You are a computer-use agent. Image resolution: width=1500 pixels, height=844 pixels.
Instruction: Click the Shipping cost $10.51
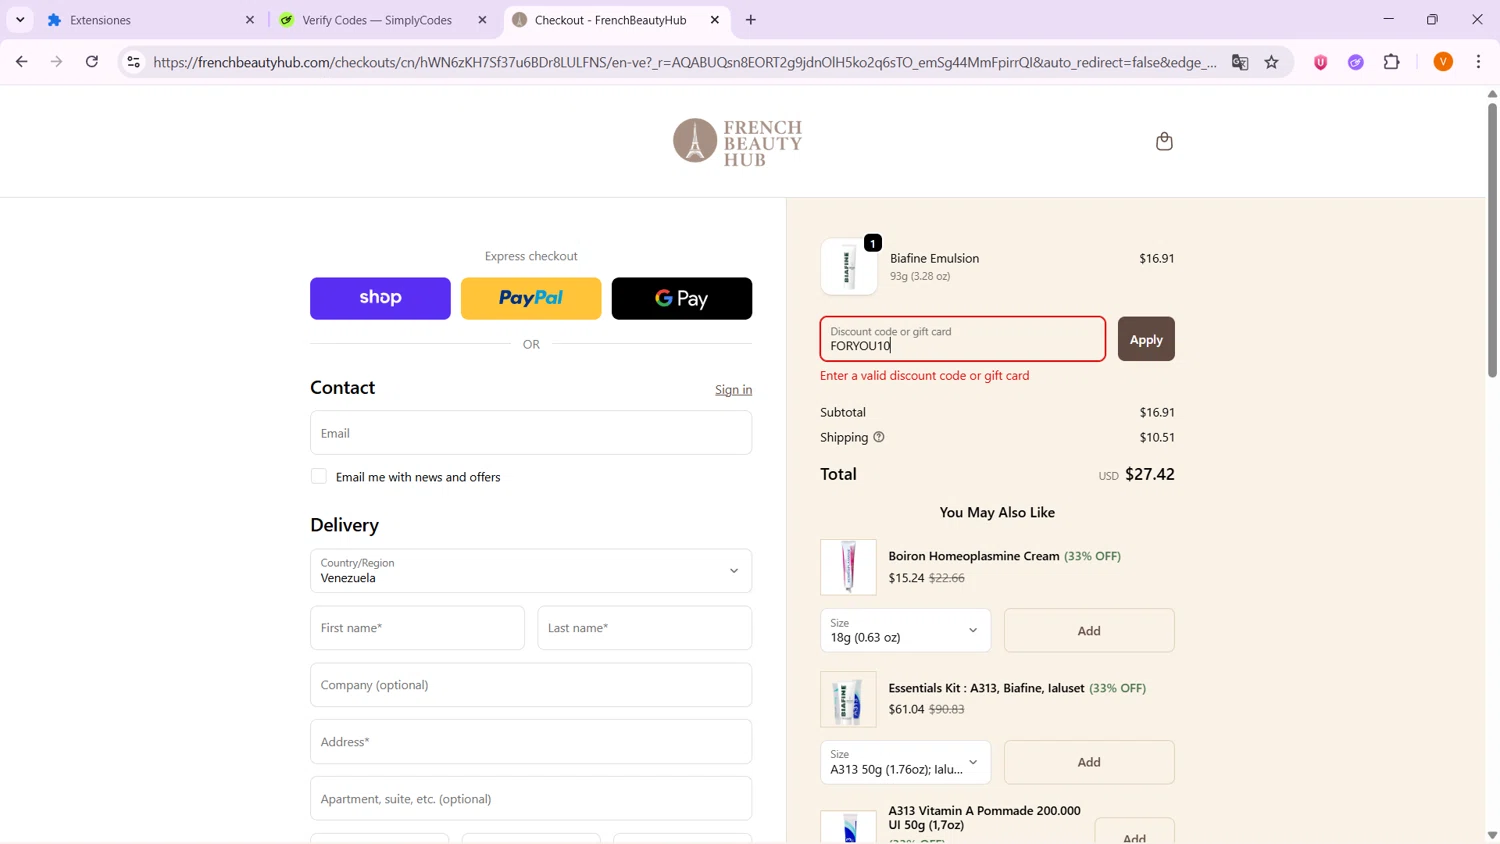coord(1157,437)
